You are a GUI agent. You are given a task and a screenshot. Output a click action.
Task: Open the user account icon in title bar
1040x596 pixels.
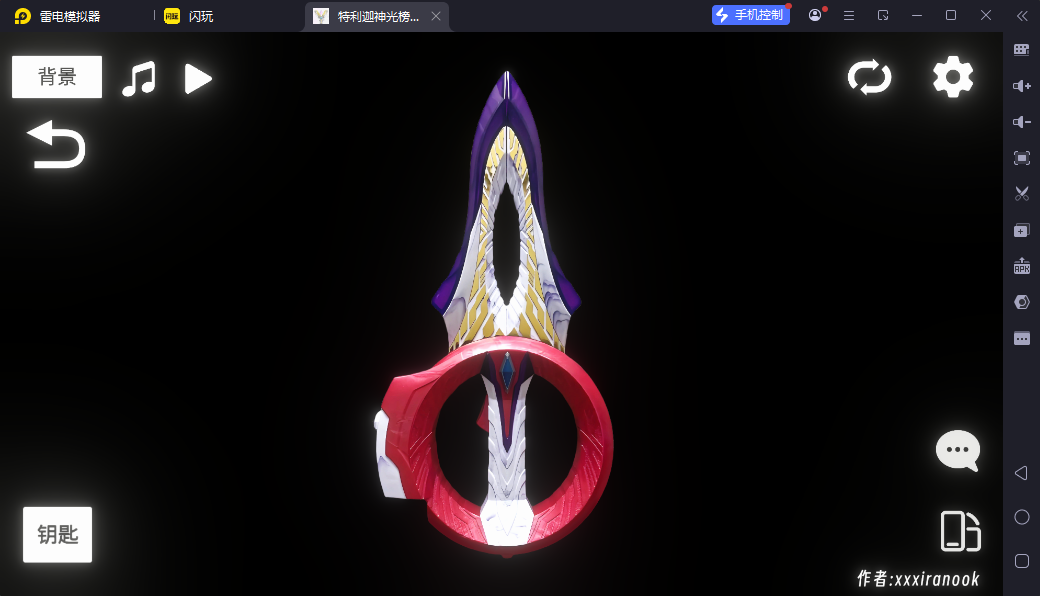[815, 15]
